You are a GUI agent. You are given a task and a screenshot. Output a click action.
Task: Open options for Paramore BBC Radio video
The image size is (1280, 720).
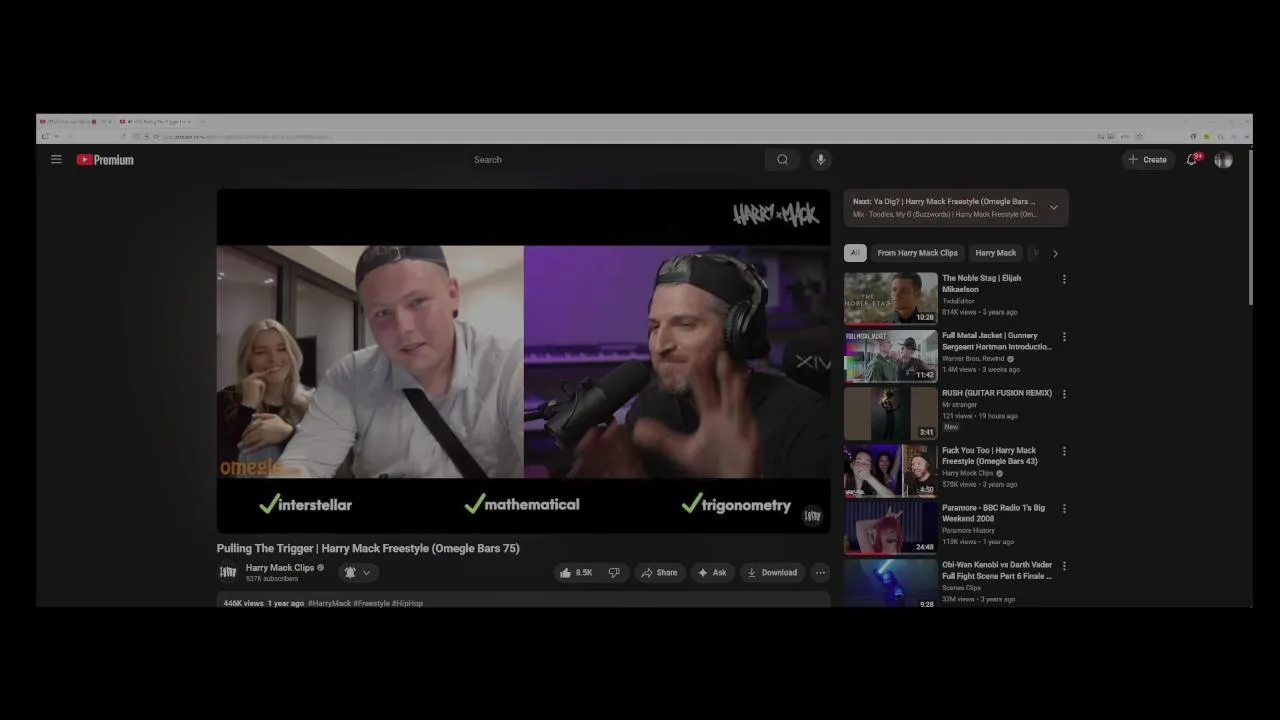pos(1064,508)
